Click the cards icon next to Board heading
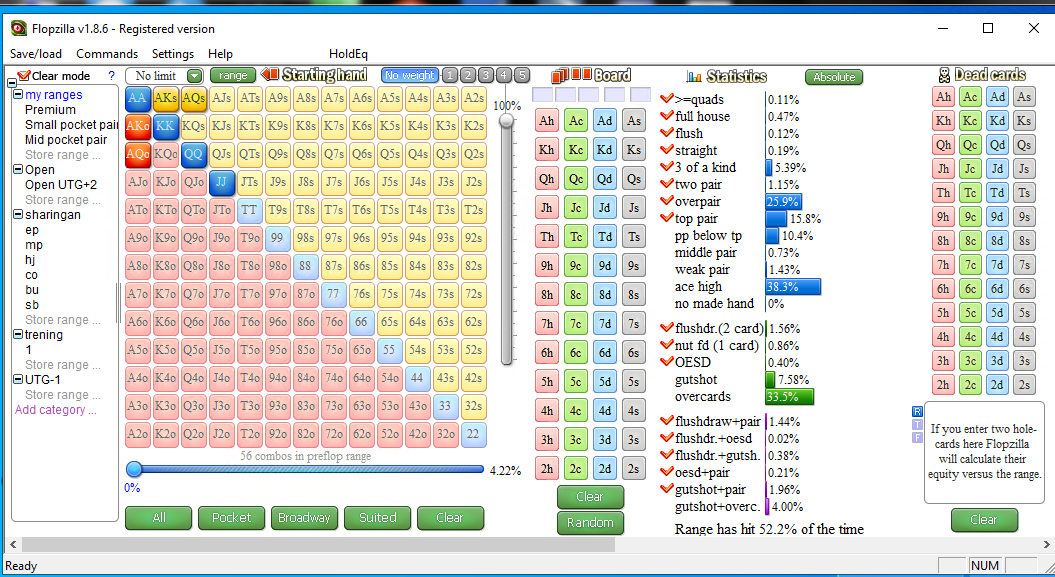Viewport: 1055px width, 577px height. (571, 75)
